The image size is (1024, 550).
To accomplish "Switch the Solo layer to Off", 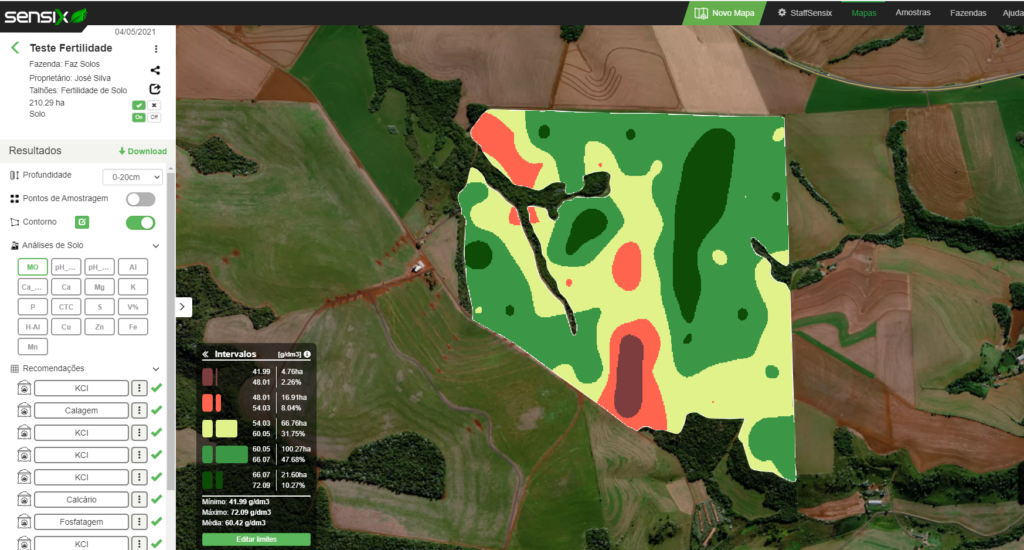I will [x=154, y=117].
